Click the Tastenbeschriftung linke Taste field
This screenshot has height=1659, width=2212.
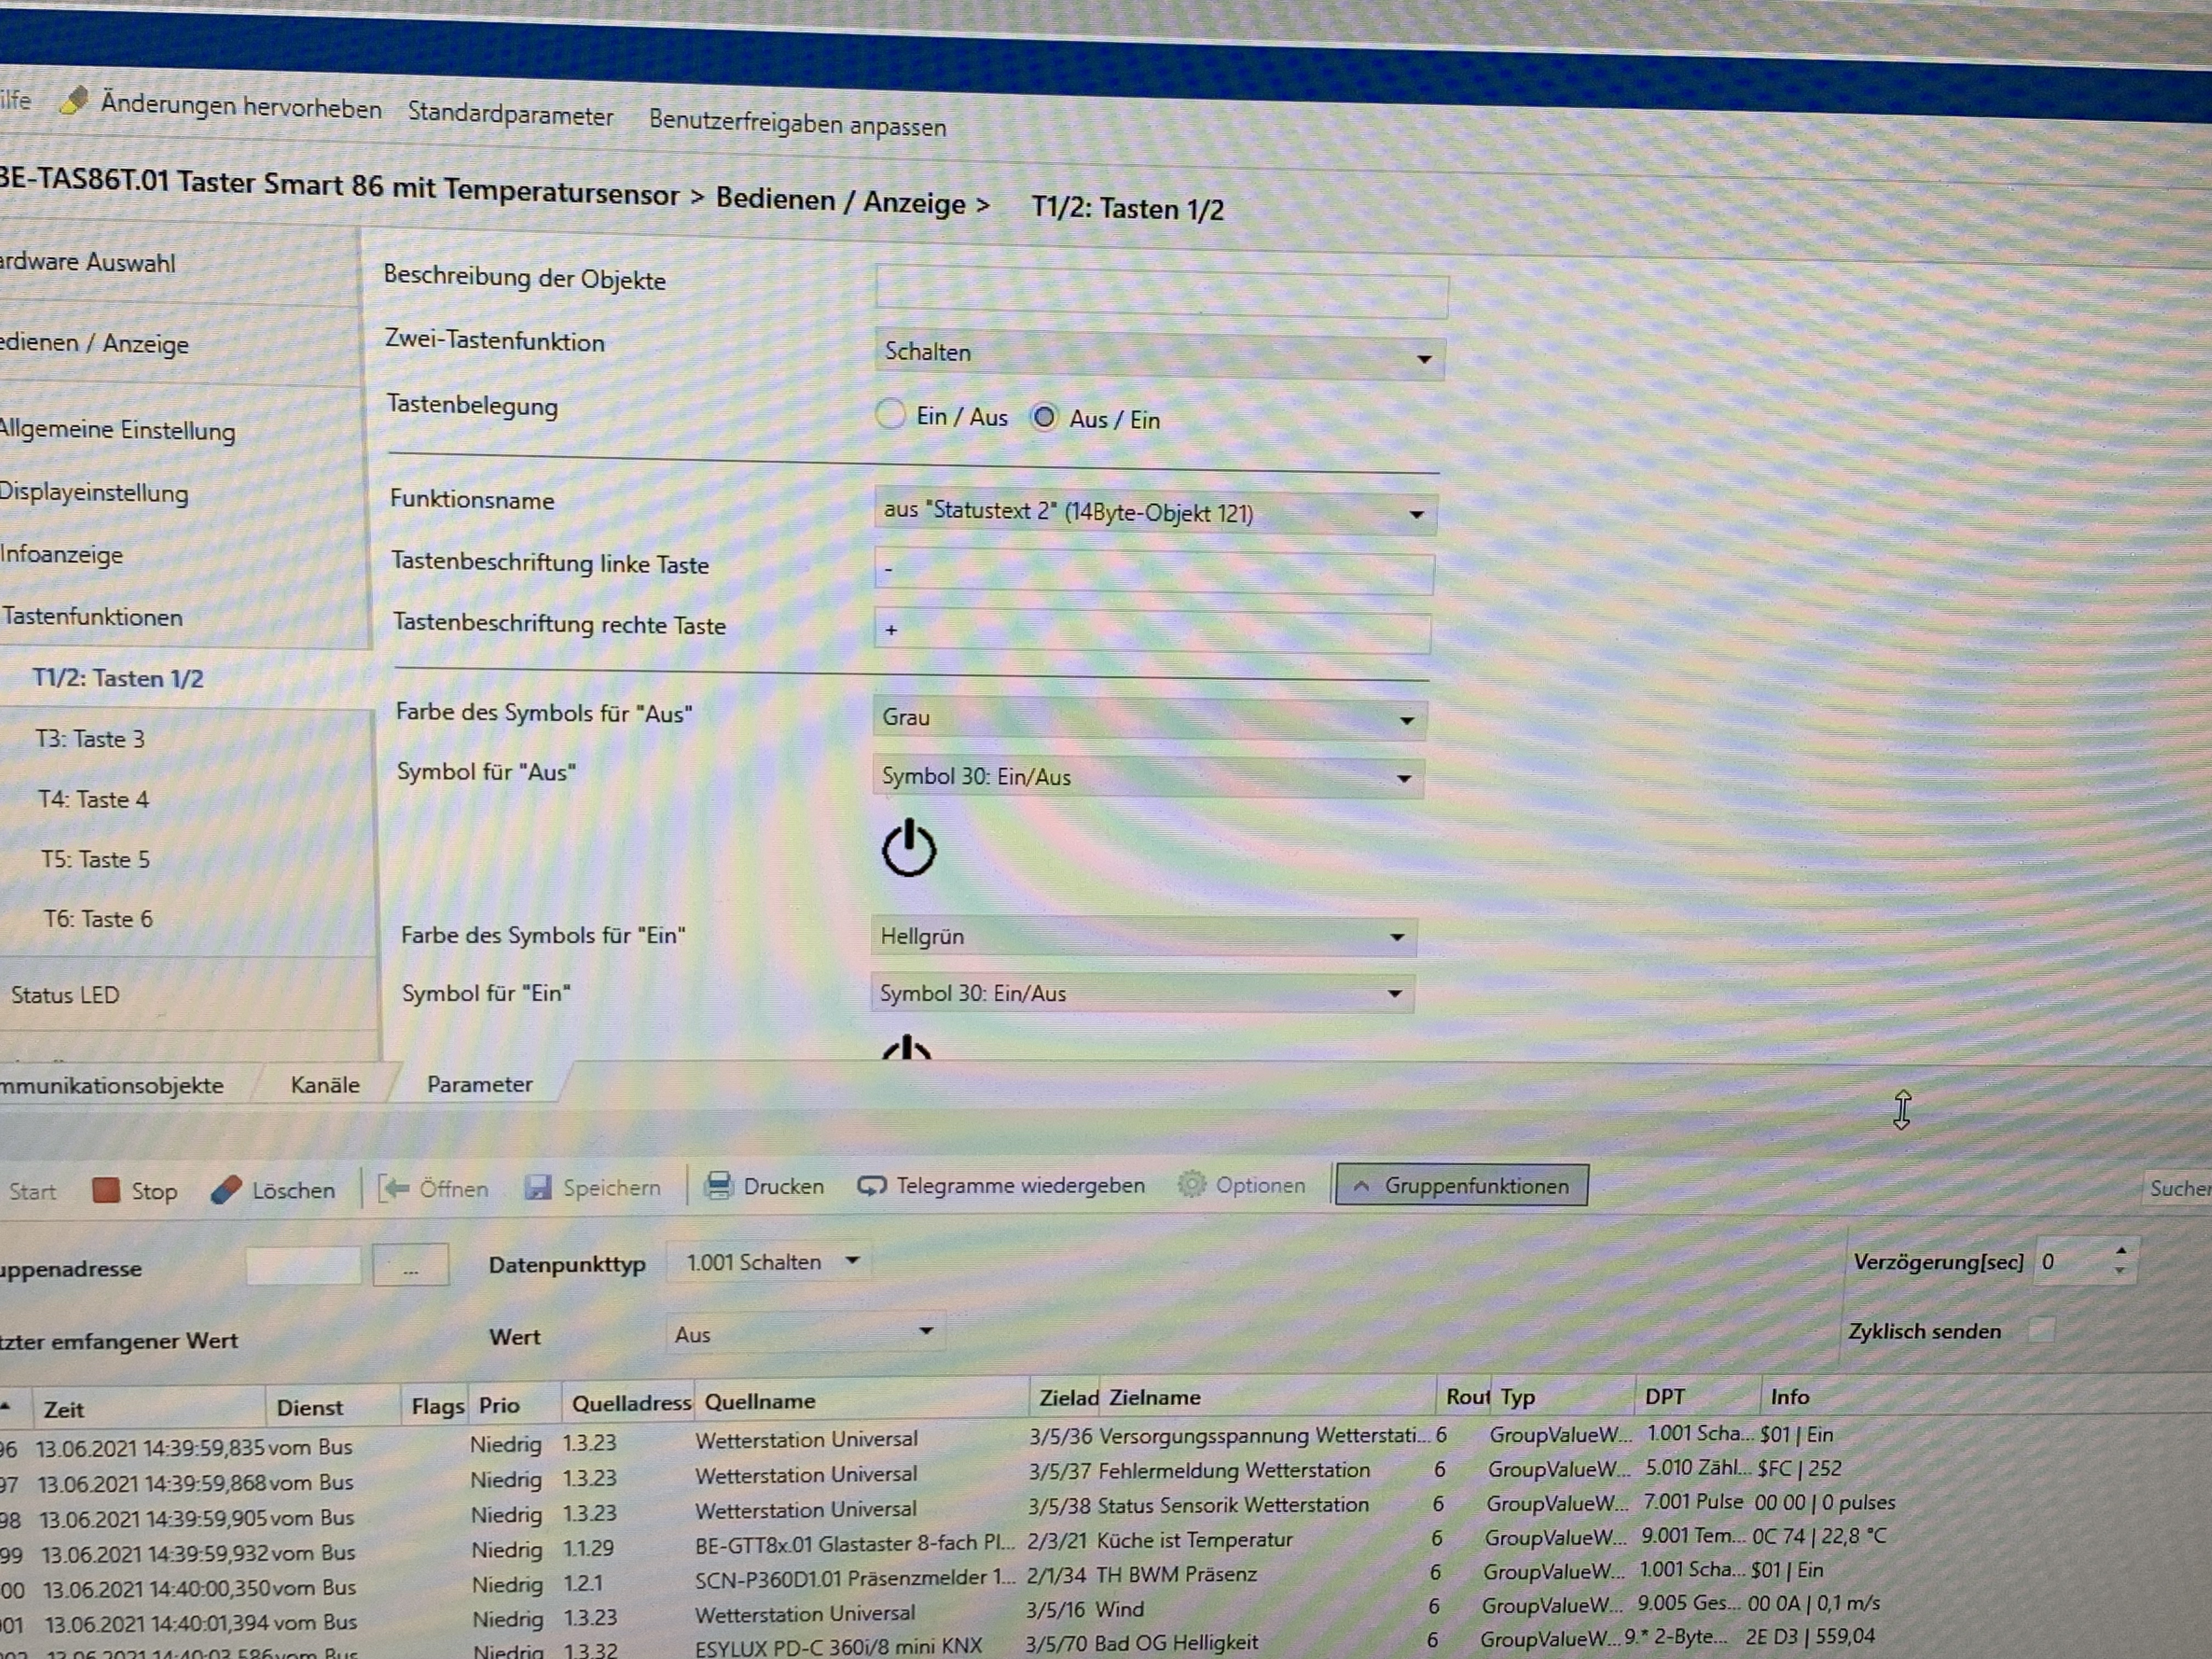point(1153,572)
